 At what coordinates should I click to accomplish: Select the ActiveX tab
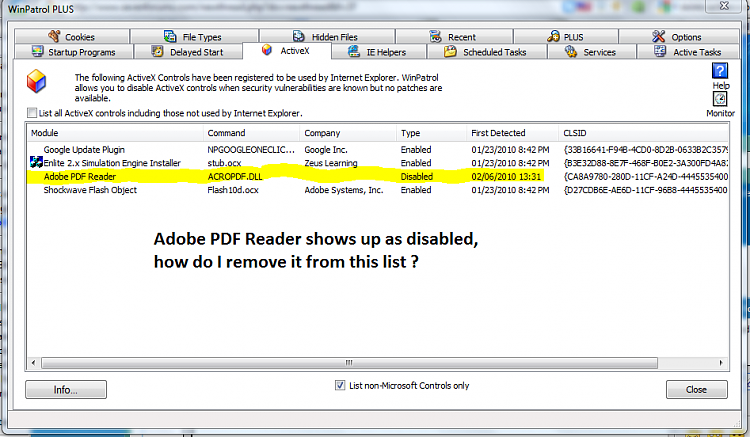pos(287,51)
